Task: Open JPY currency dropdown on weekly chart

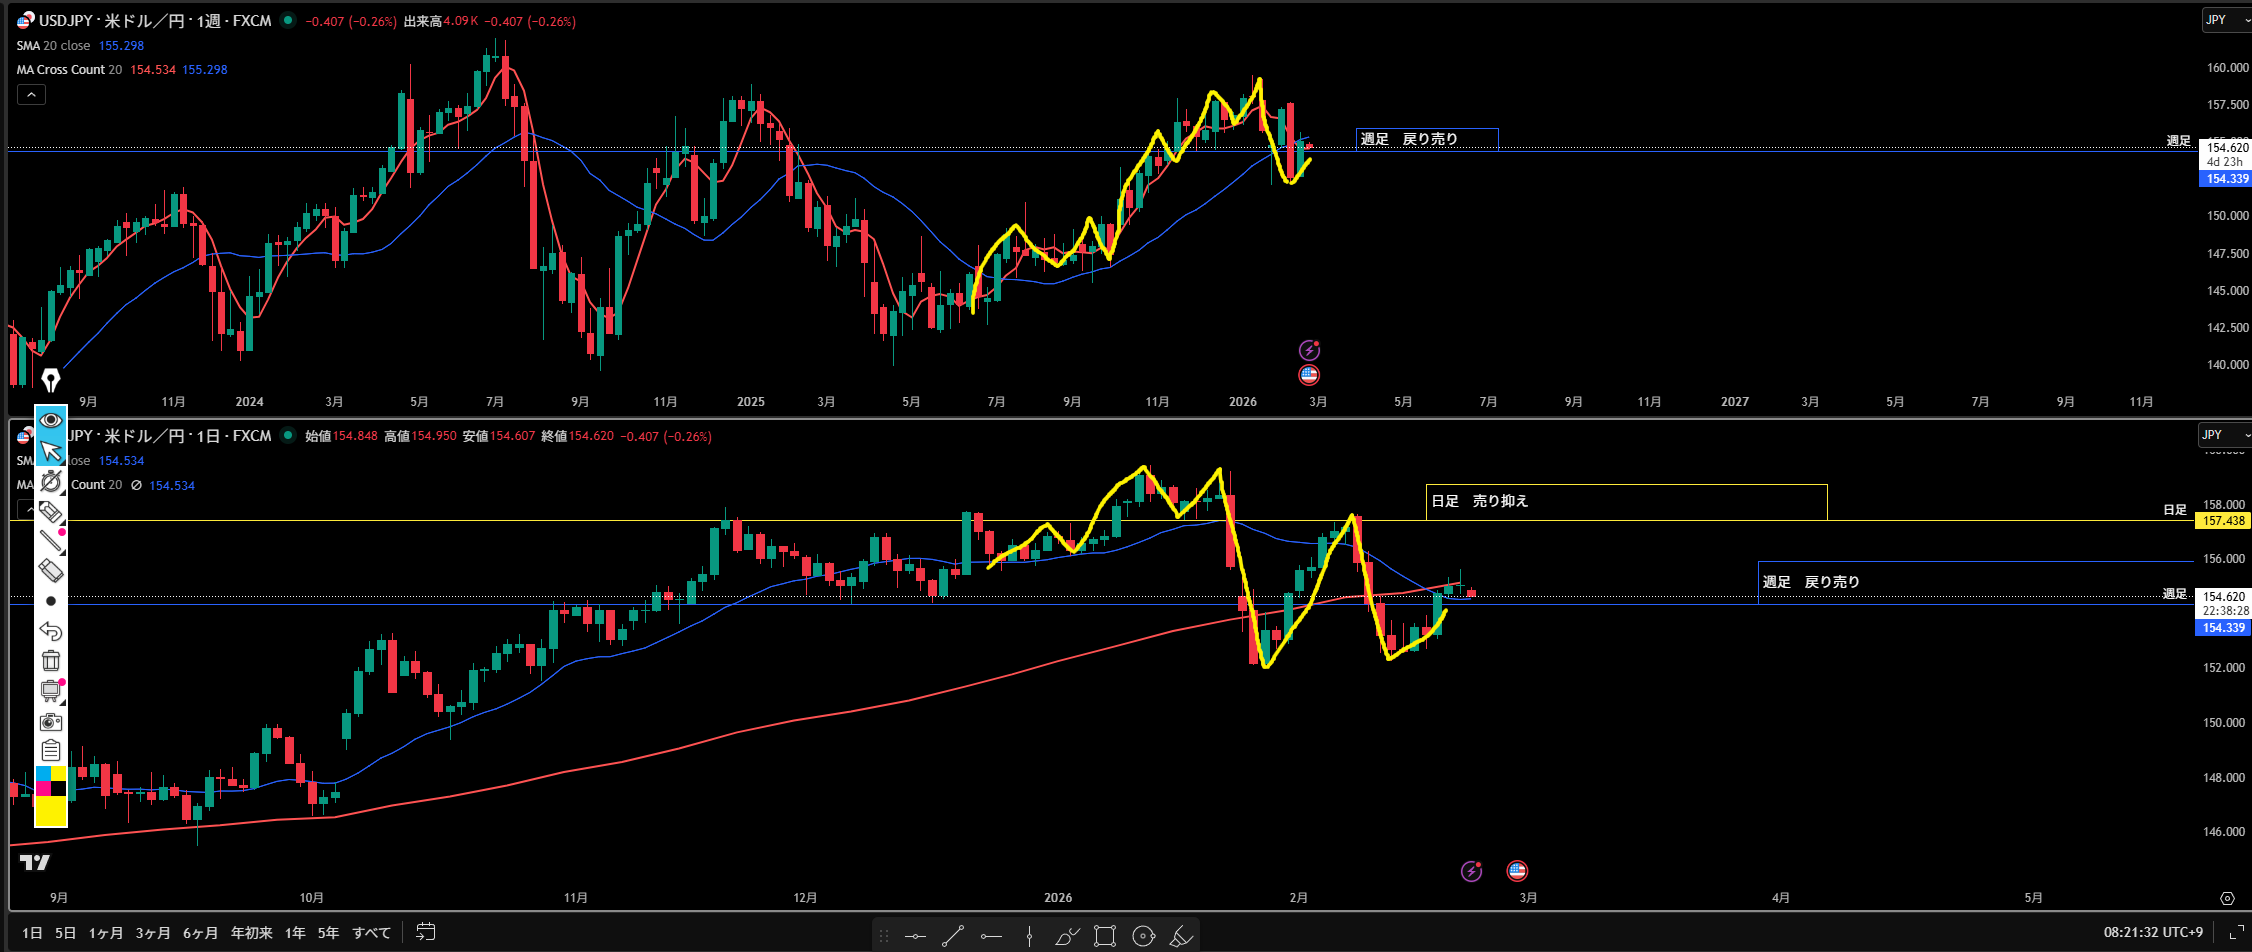Action: point(2226,20)
